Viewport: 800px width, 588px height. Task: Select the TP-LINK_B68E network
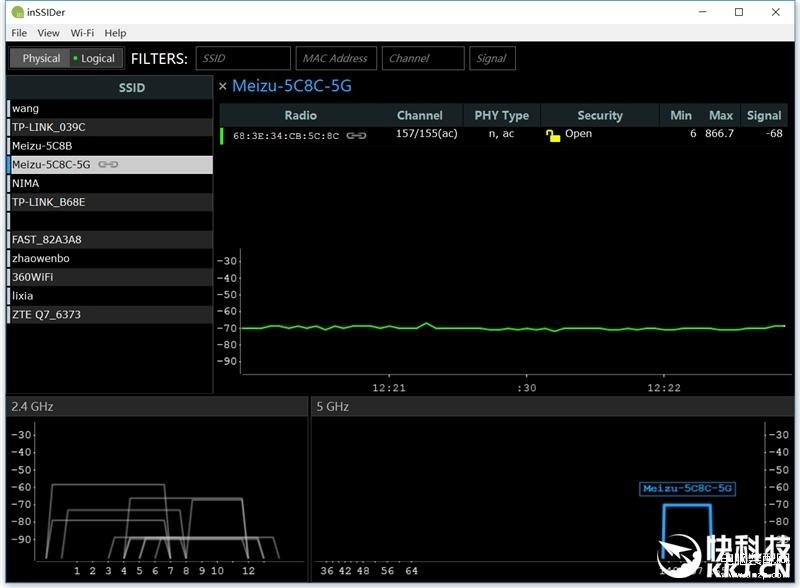pyautogui.click(x=110, y=202)
